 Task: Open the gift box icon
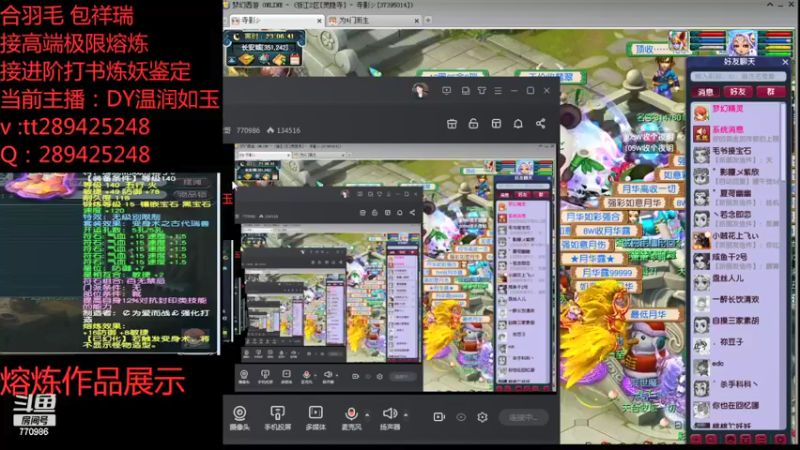(452, 123)
